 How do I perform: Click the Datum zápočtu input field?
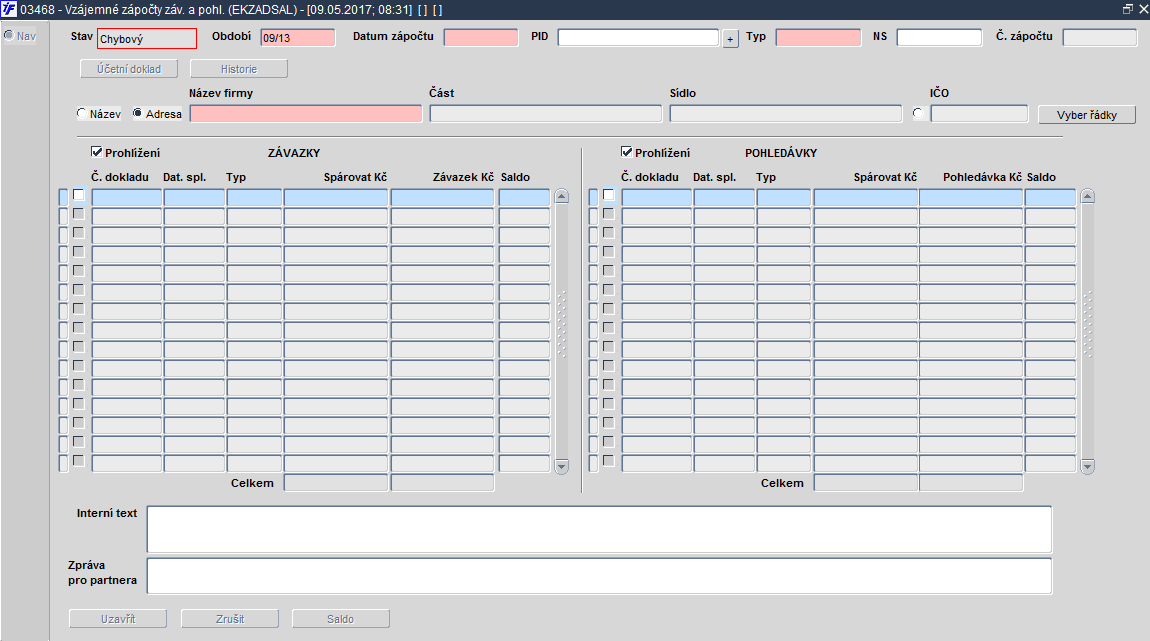click(x=480, y=38)
